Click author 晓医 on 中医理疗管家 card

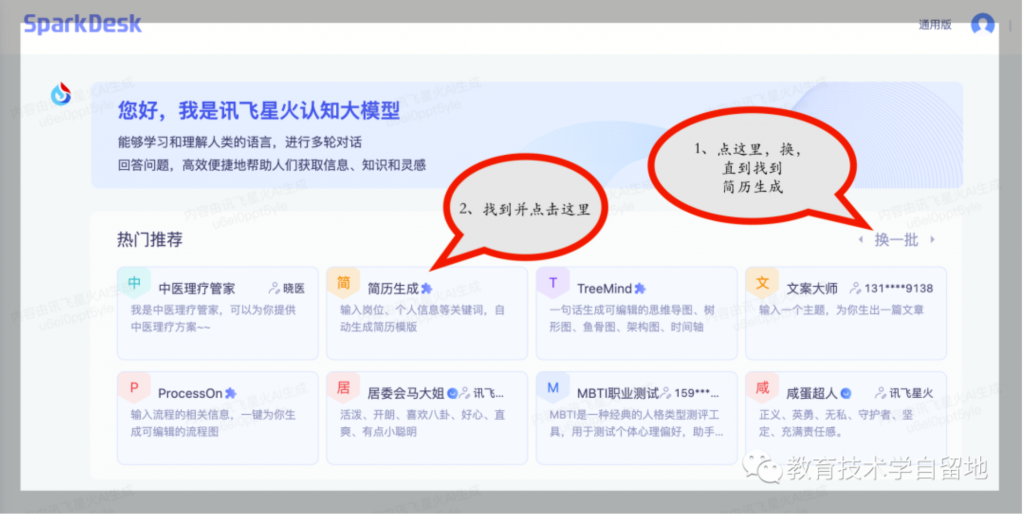coord(294,289)
